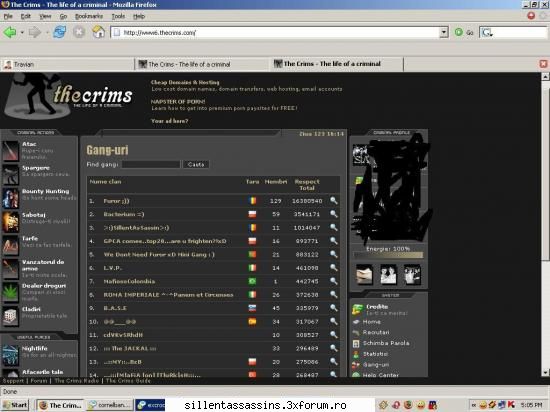The image size is (550, 412).
Task: Open the Tools menu
Action: tap(118, 16)
